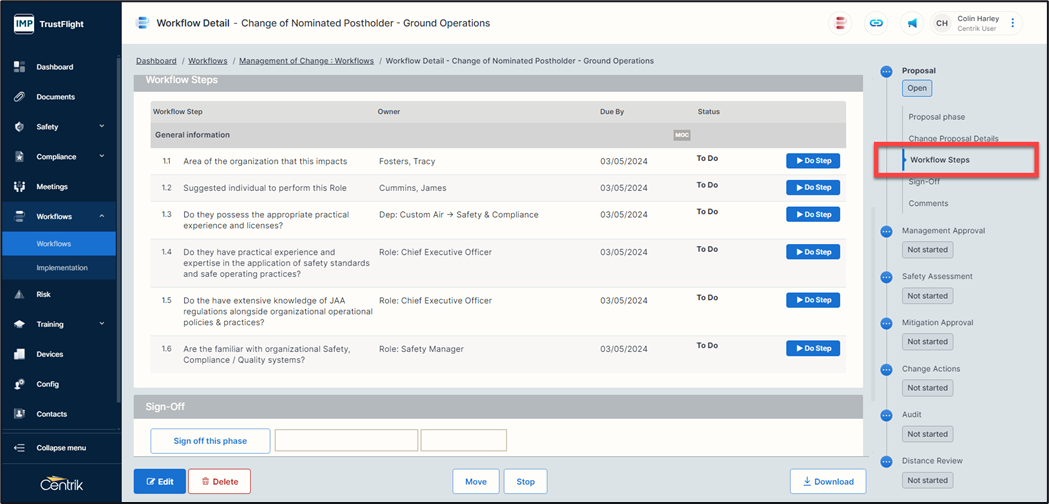Expand the Compliance sidebar section
Screen dimensions: 1049x504
[102, 157]
